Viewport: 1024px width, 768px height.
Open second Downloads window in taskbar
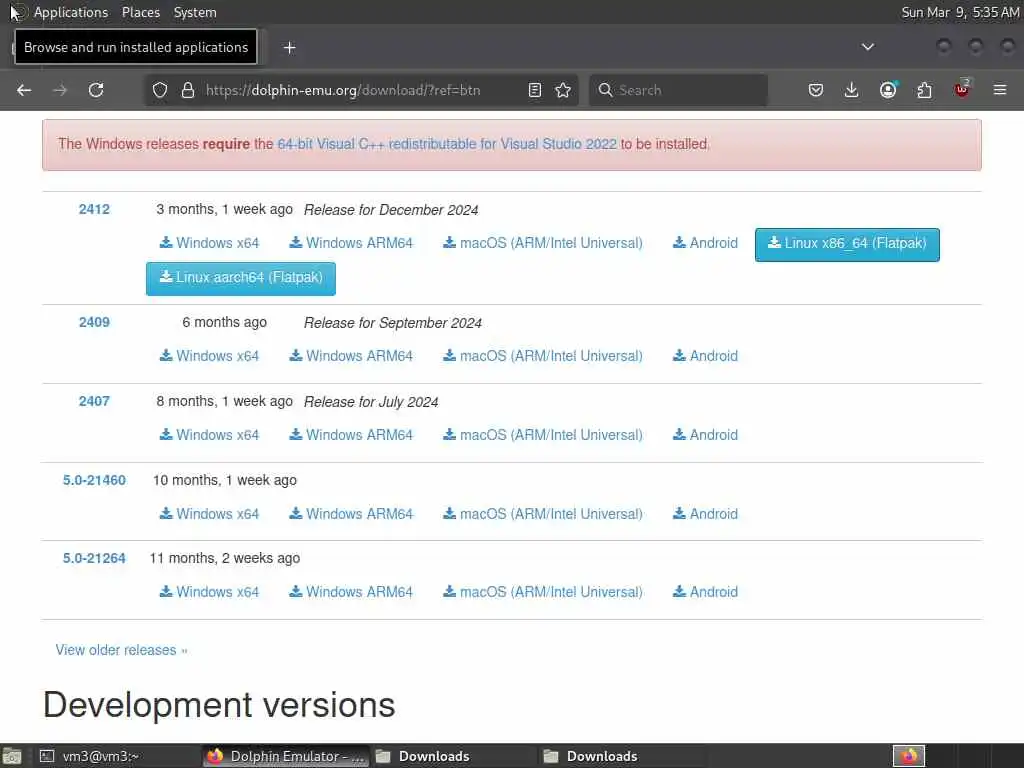621,756
